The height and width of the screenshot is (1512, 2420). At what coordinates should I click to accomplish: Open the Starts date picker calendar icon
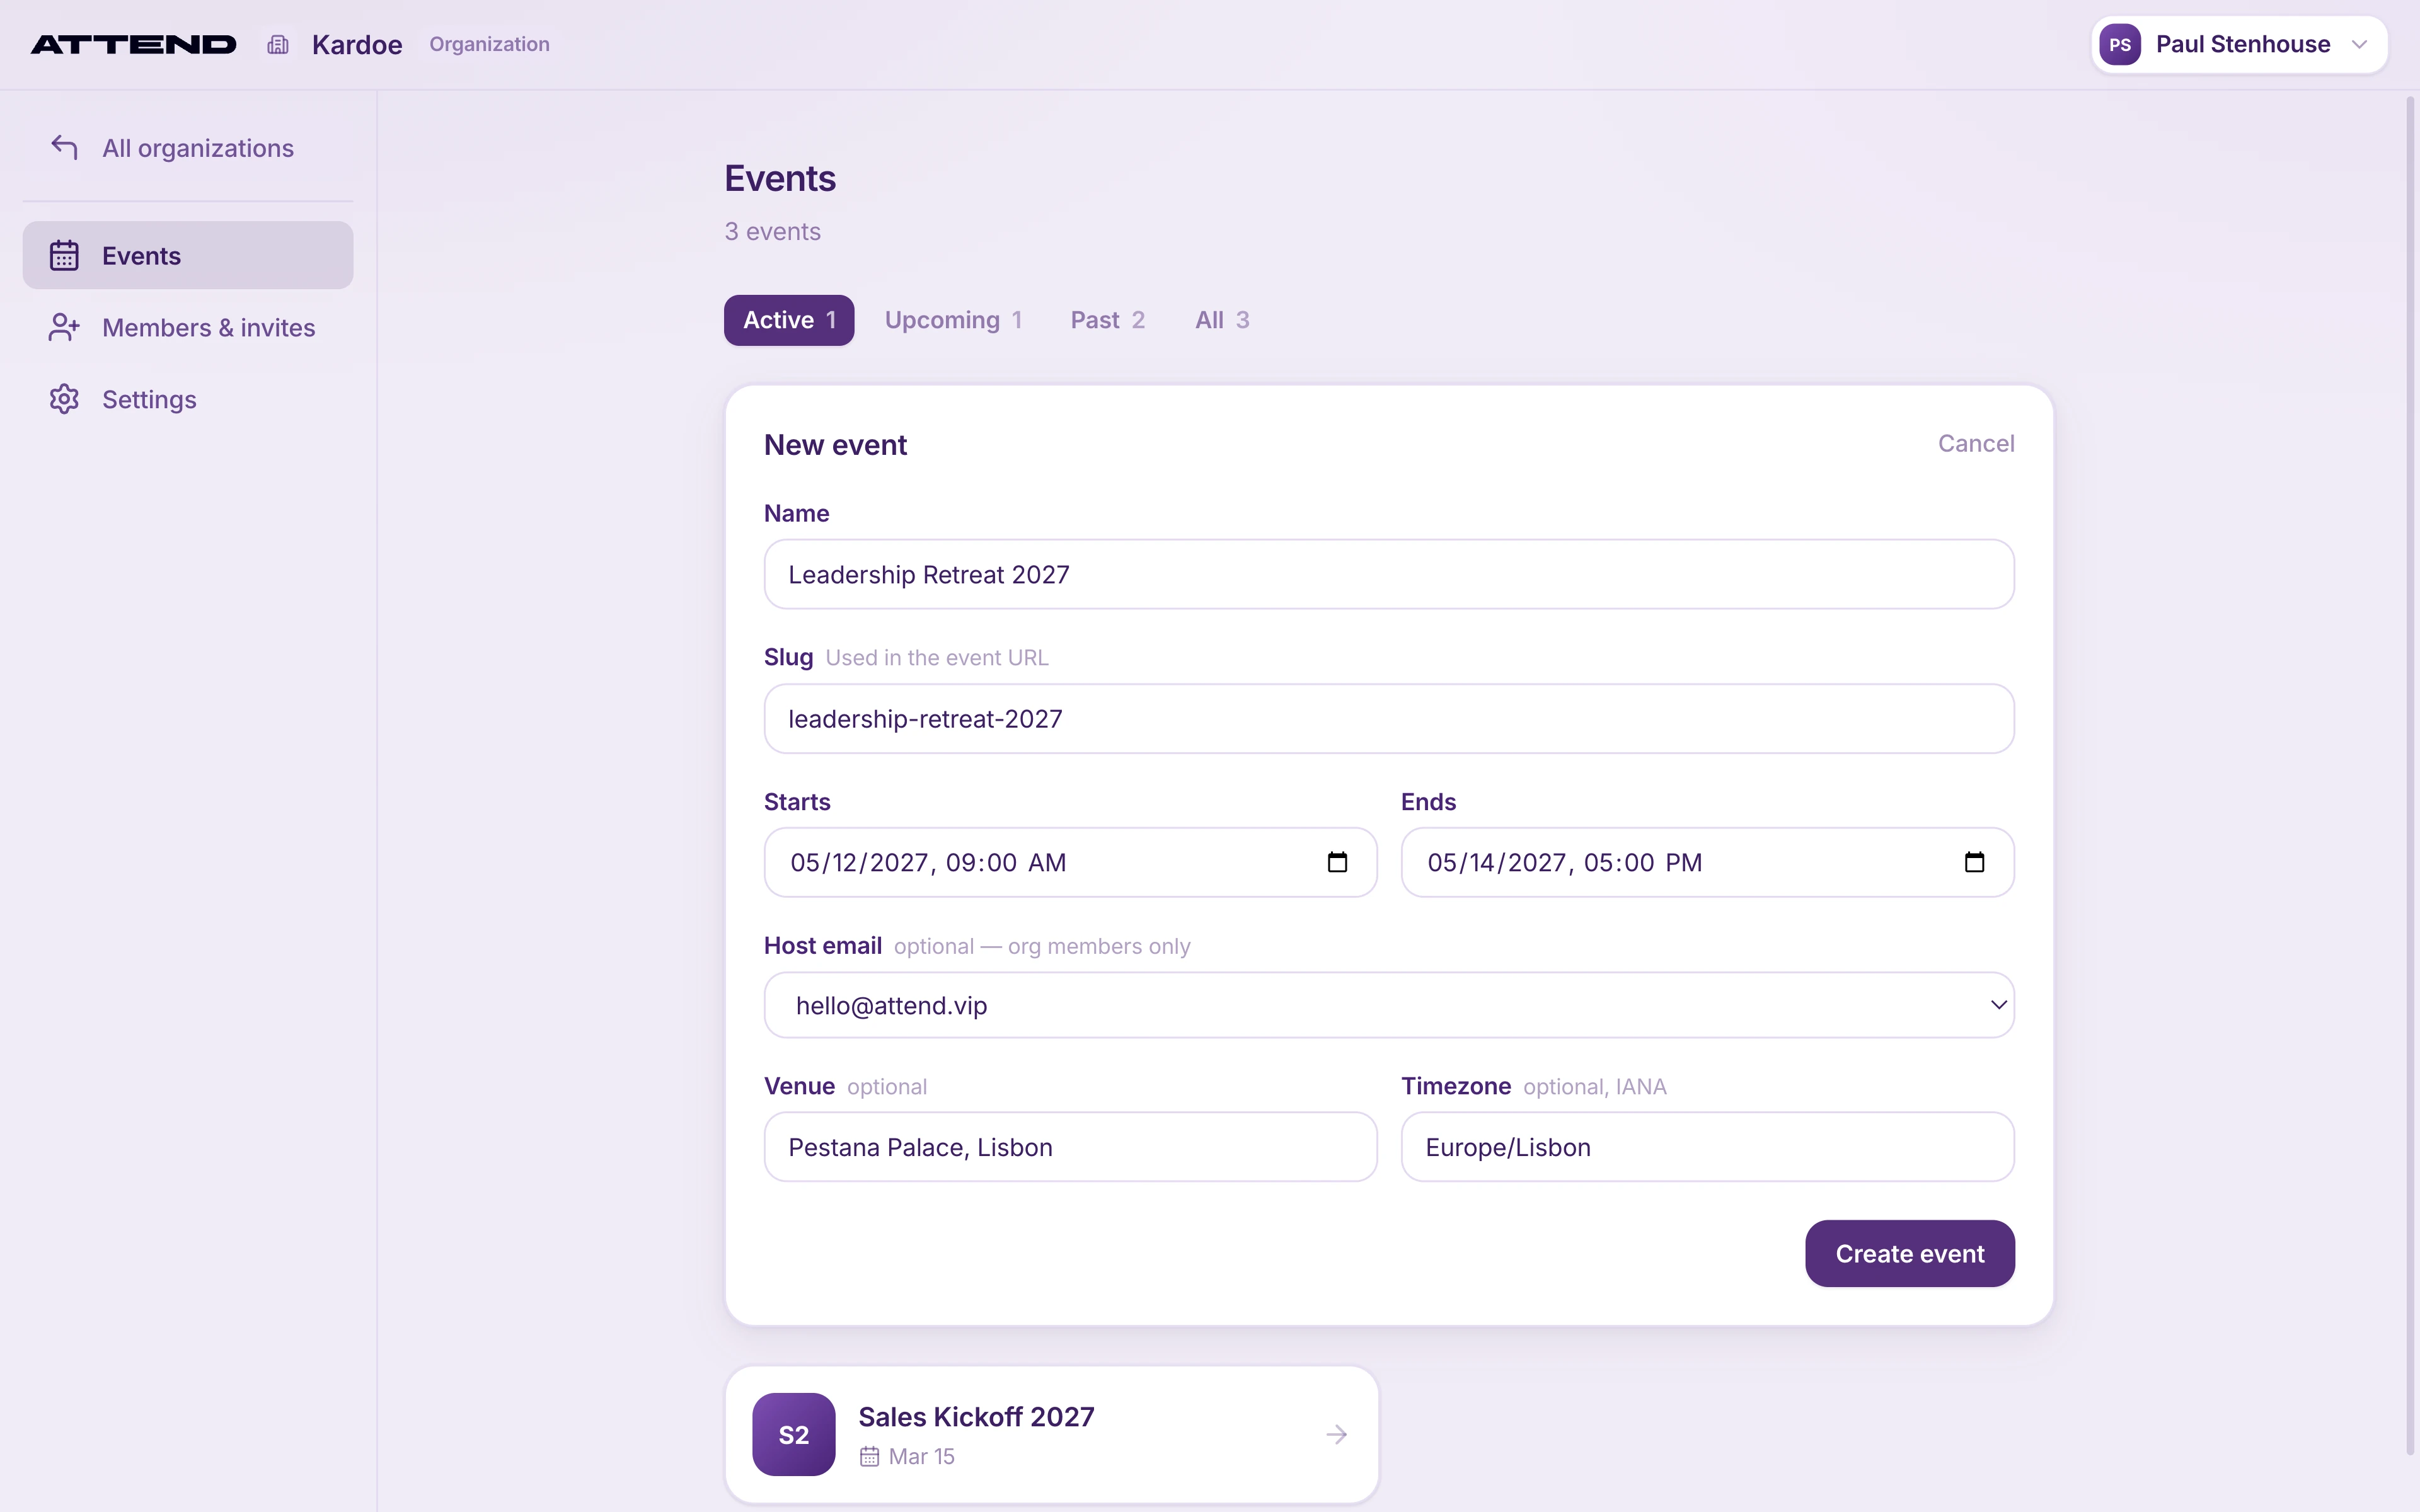point(1337,862)
